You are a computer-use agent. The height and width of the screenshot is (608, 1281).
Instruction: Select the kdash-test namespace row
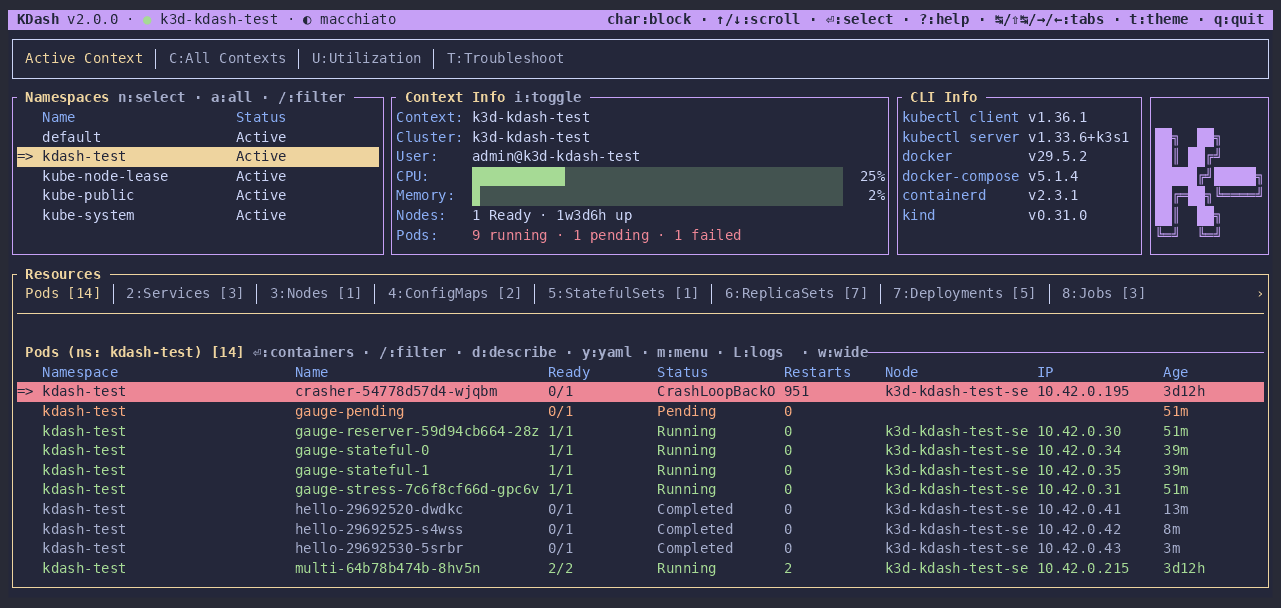pyautogui.click(x=198, y=156)
